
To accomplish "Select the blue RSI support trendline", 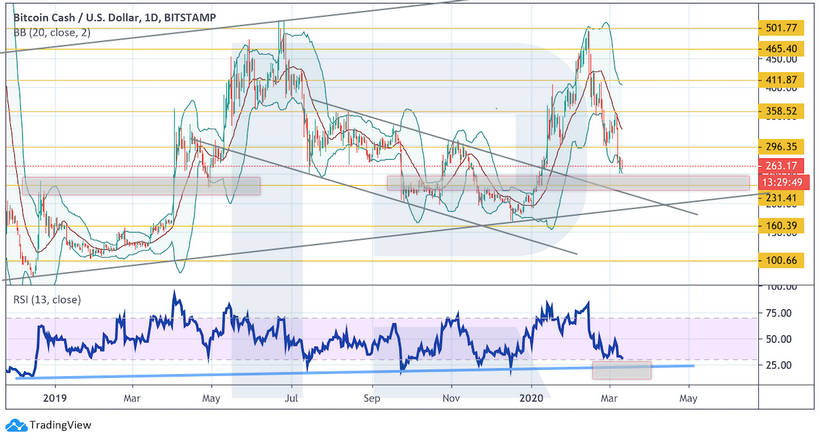I will [350, 372].
